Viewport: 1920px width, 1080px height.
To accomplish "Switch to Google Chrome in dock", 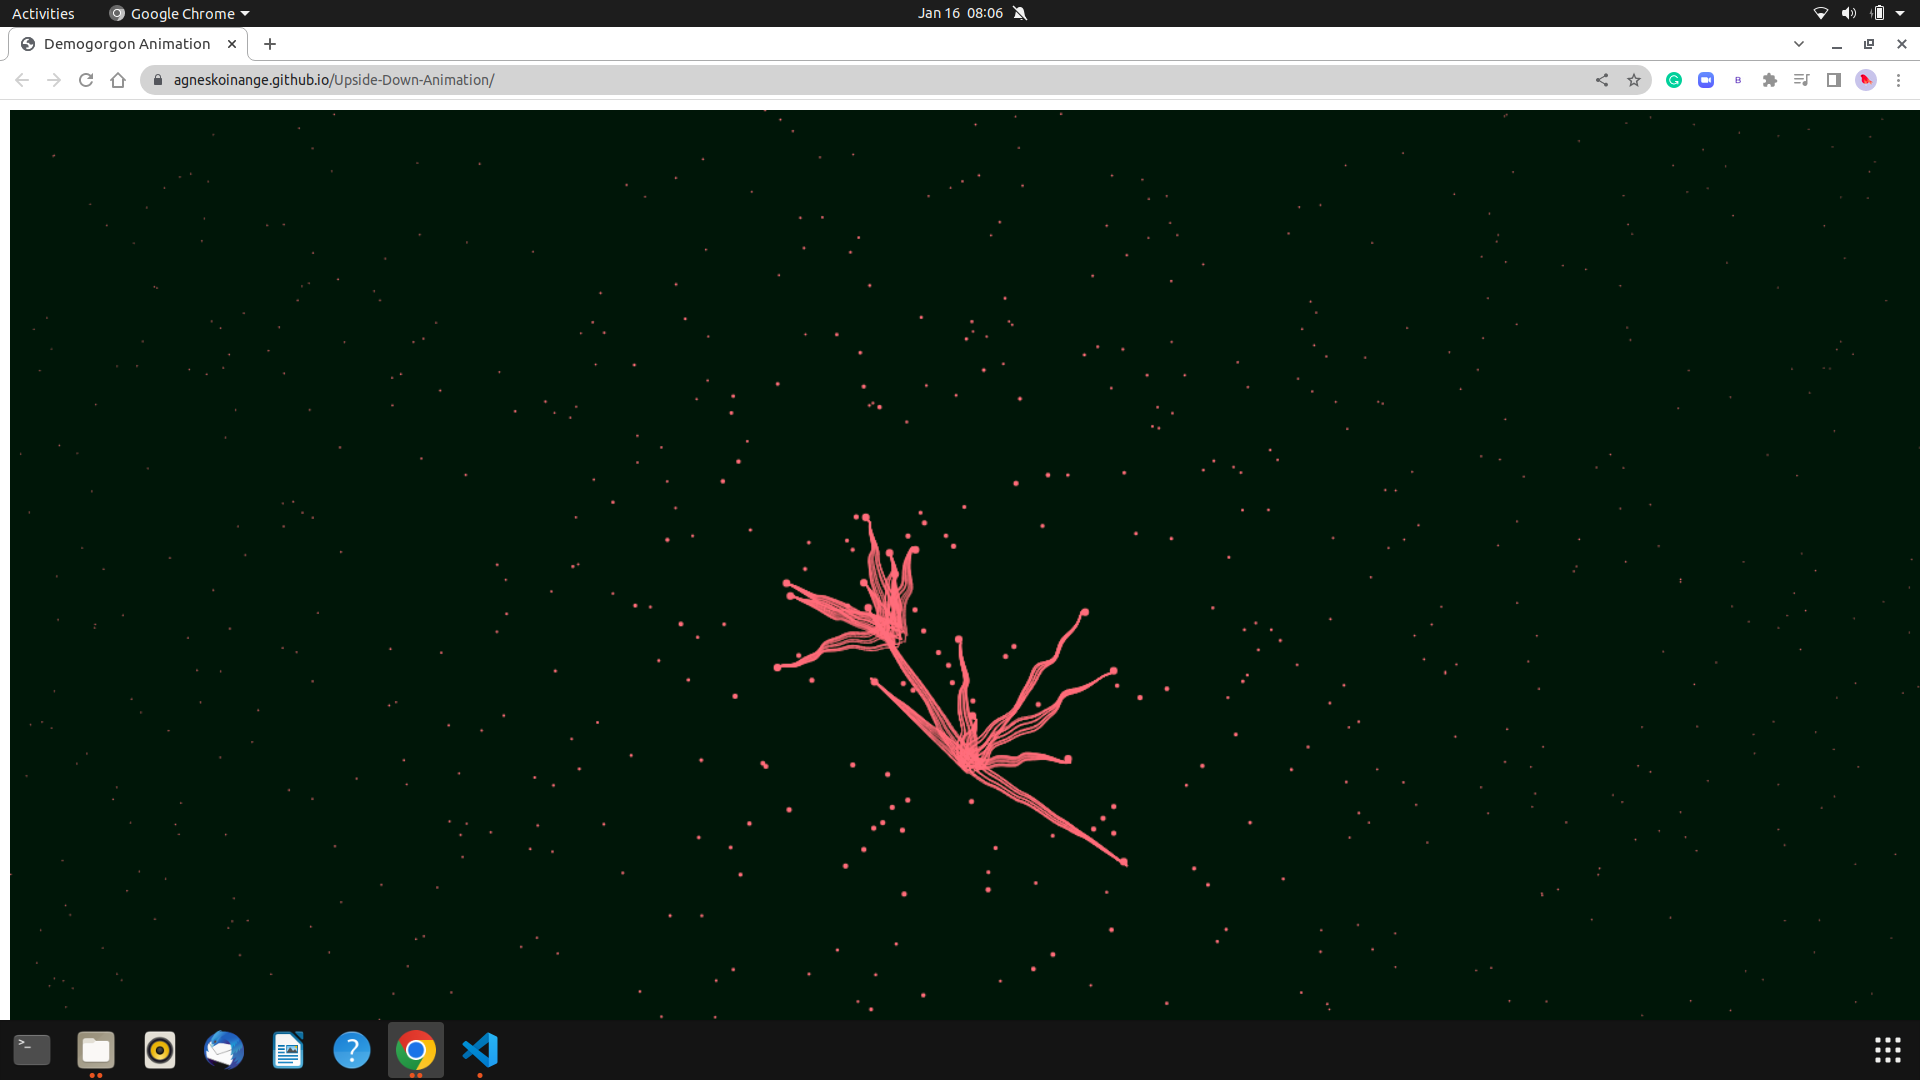I will pos(416,1050).
